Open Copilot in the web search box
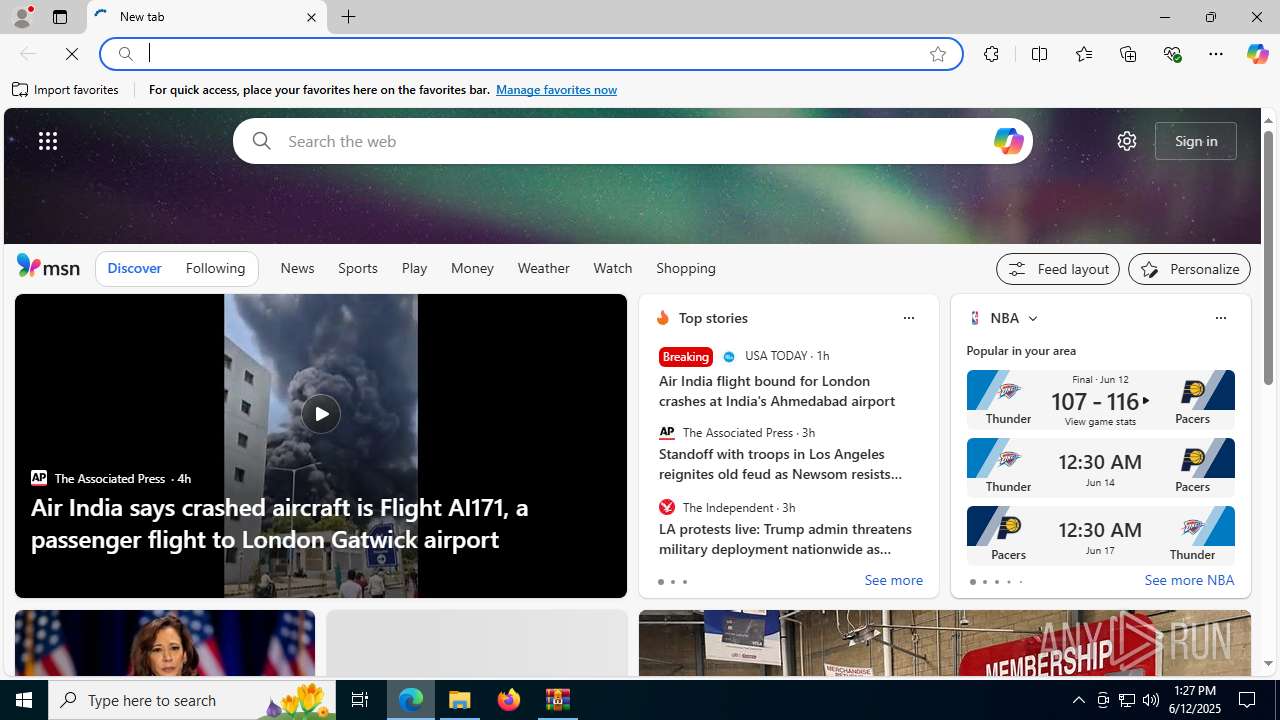This screenshot has width=1280, height=720. tap(1008, 141)
